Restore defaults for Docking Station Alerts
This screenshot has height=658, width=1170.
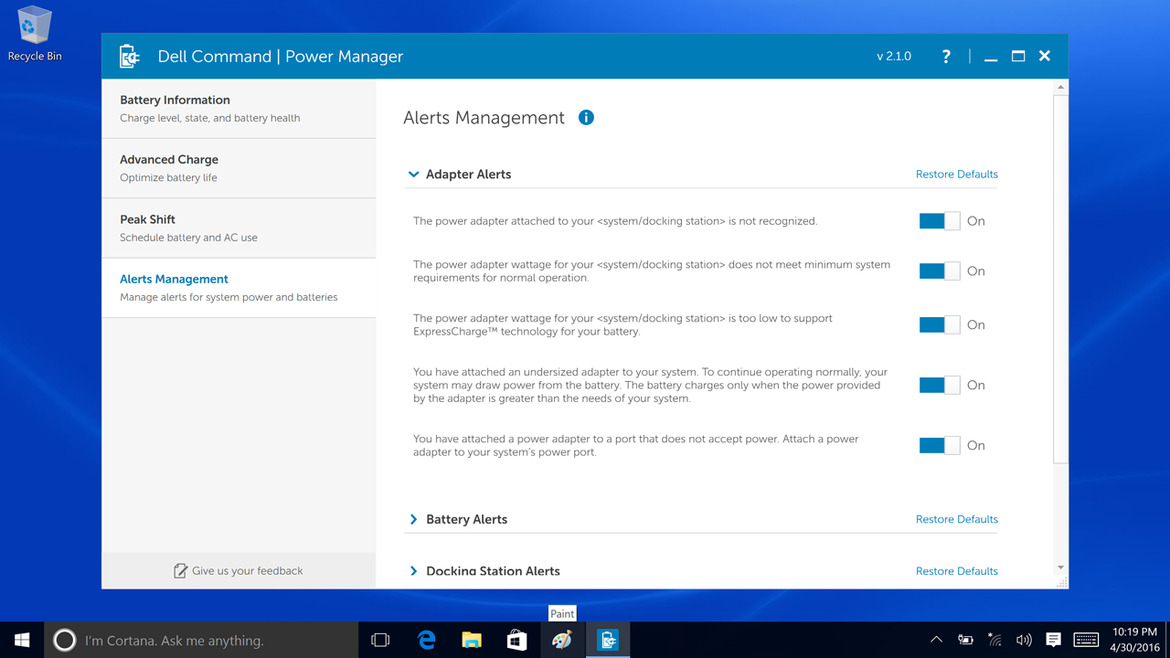[957, 571]
